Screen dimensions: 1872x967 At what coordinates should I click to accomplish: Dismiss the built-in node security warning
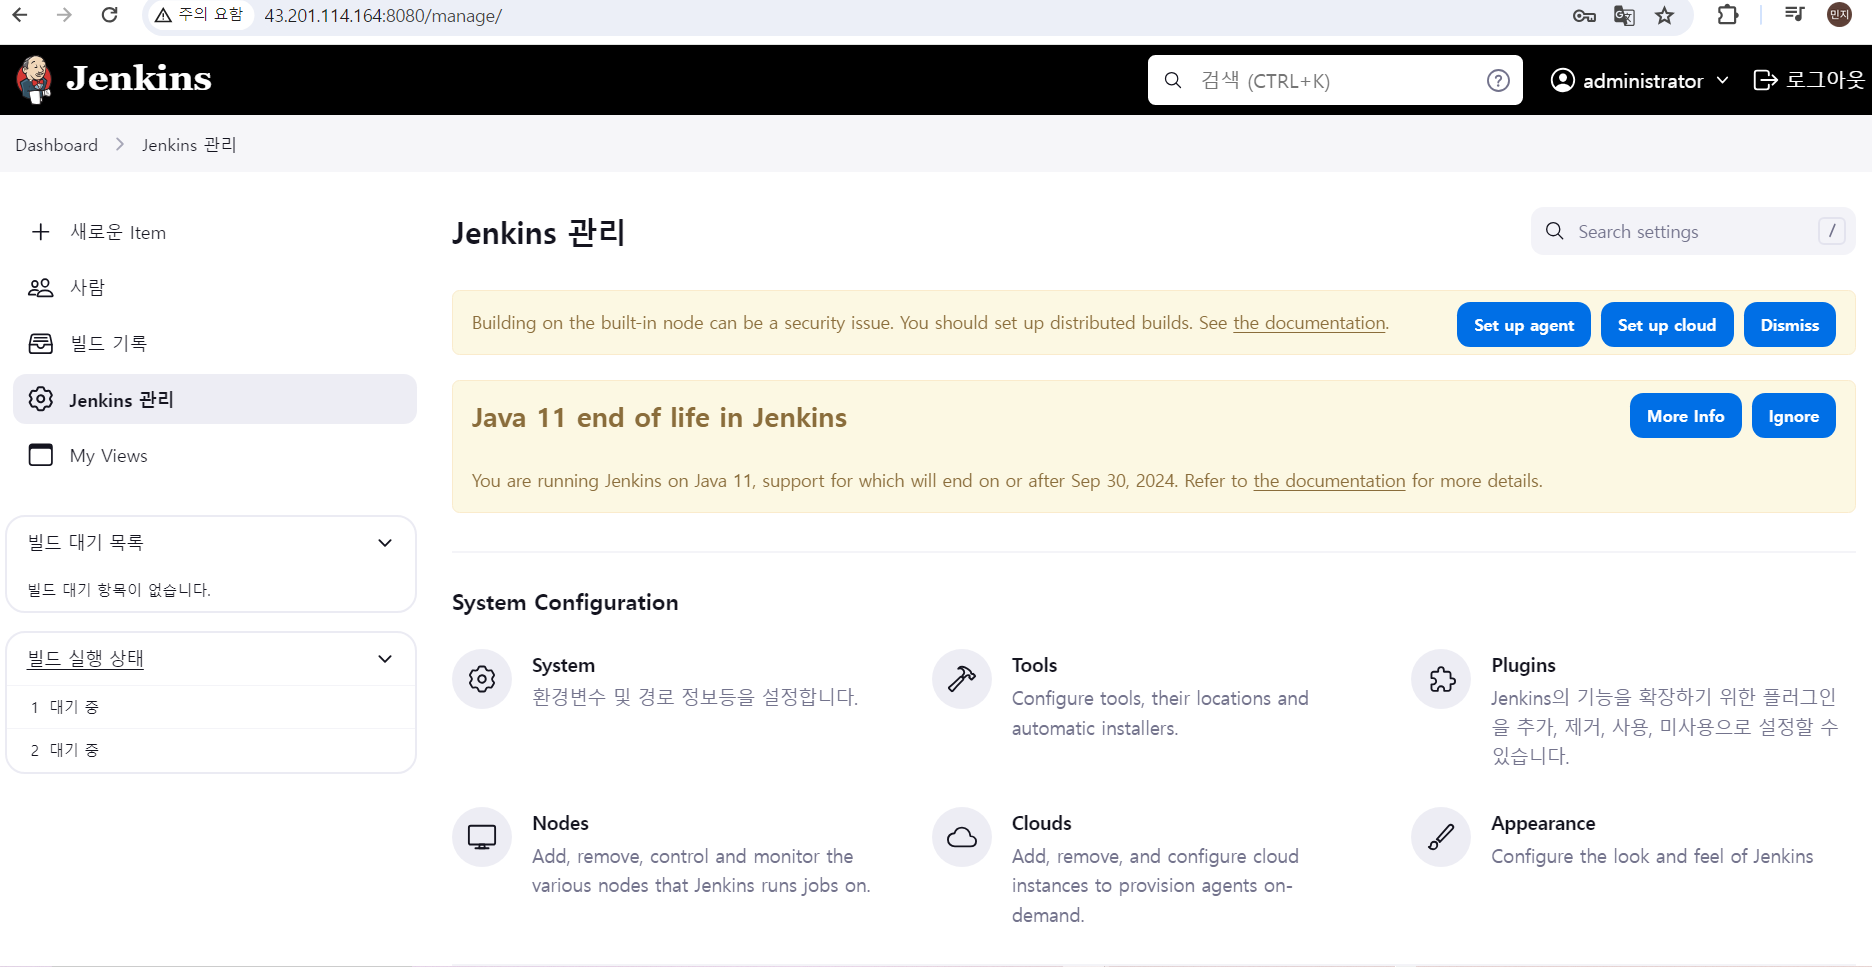1790,325
